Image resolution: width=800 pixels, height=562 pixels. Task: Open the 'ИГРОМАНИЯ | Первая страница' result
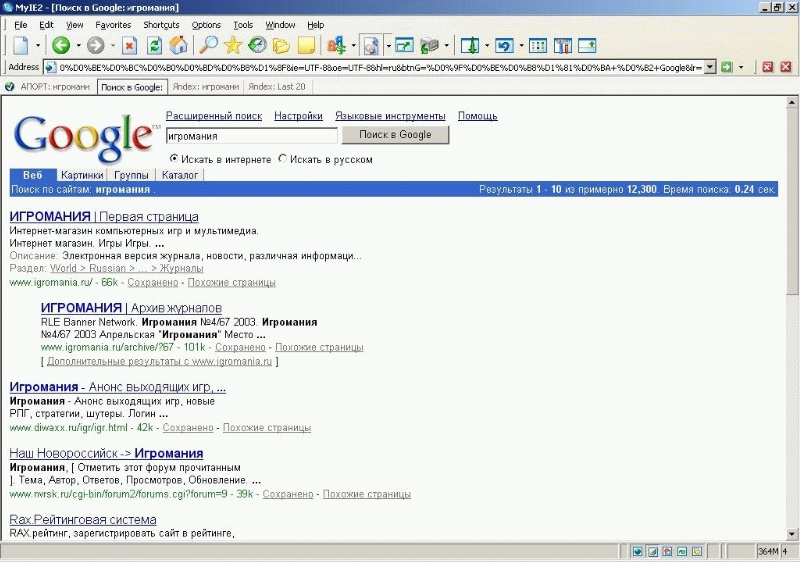(x=104, y=217)
